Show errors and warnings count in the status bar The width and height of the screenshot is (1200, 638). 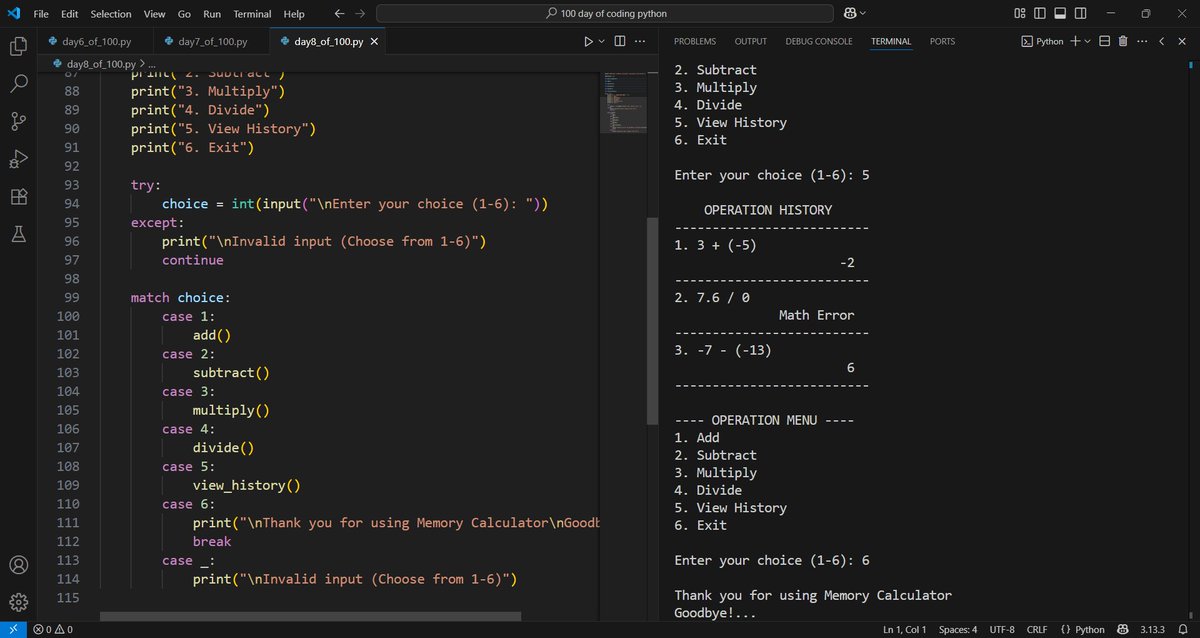coord(52,630)
